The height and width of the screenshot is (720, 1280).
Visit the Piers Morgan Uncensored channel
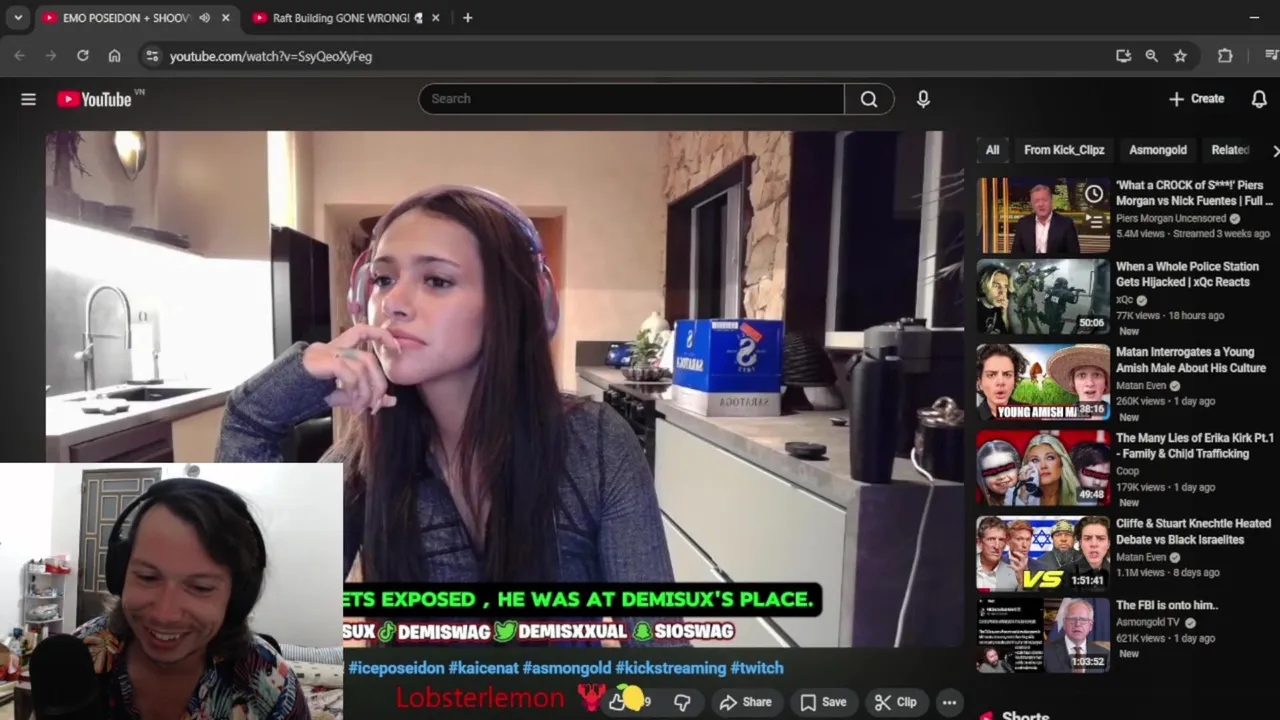pyautogui.click(x=1171, y=218)
